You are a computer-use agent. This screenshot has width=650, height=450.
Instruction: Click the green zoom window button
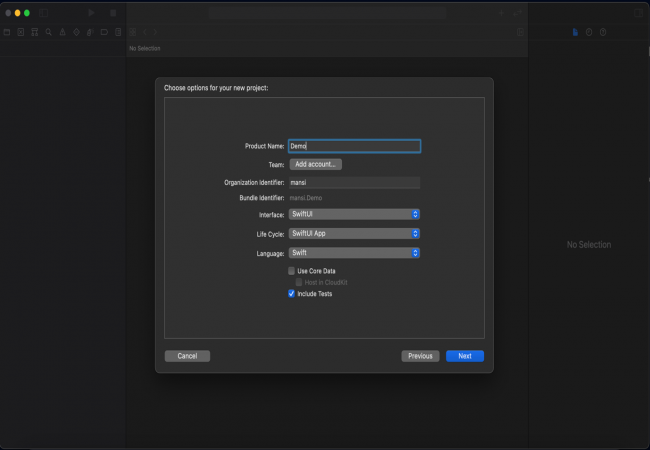tap(27, 13)
